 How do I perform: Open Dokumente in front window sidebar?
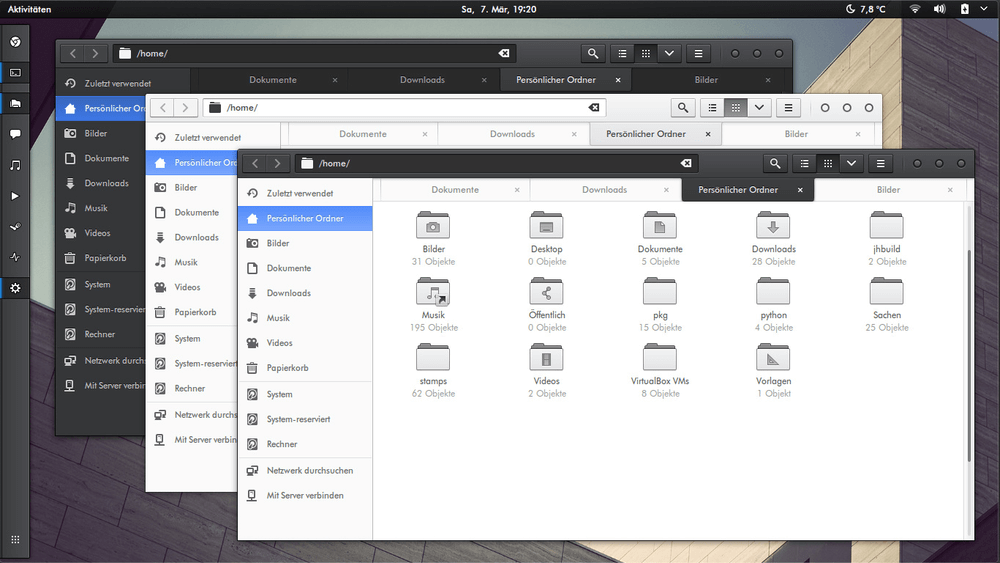[305, 268]
